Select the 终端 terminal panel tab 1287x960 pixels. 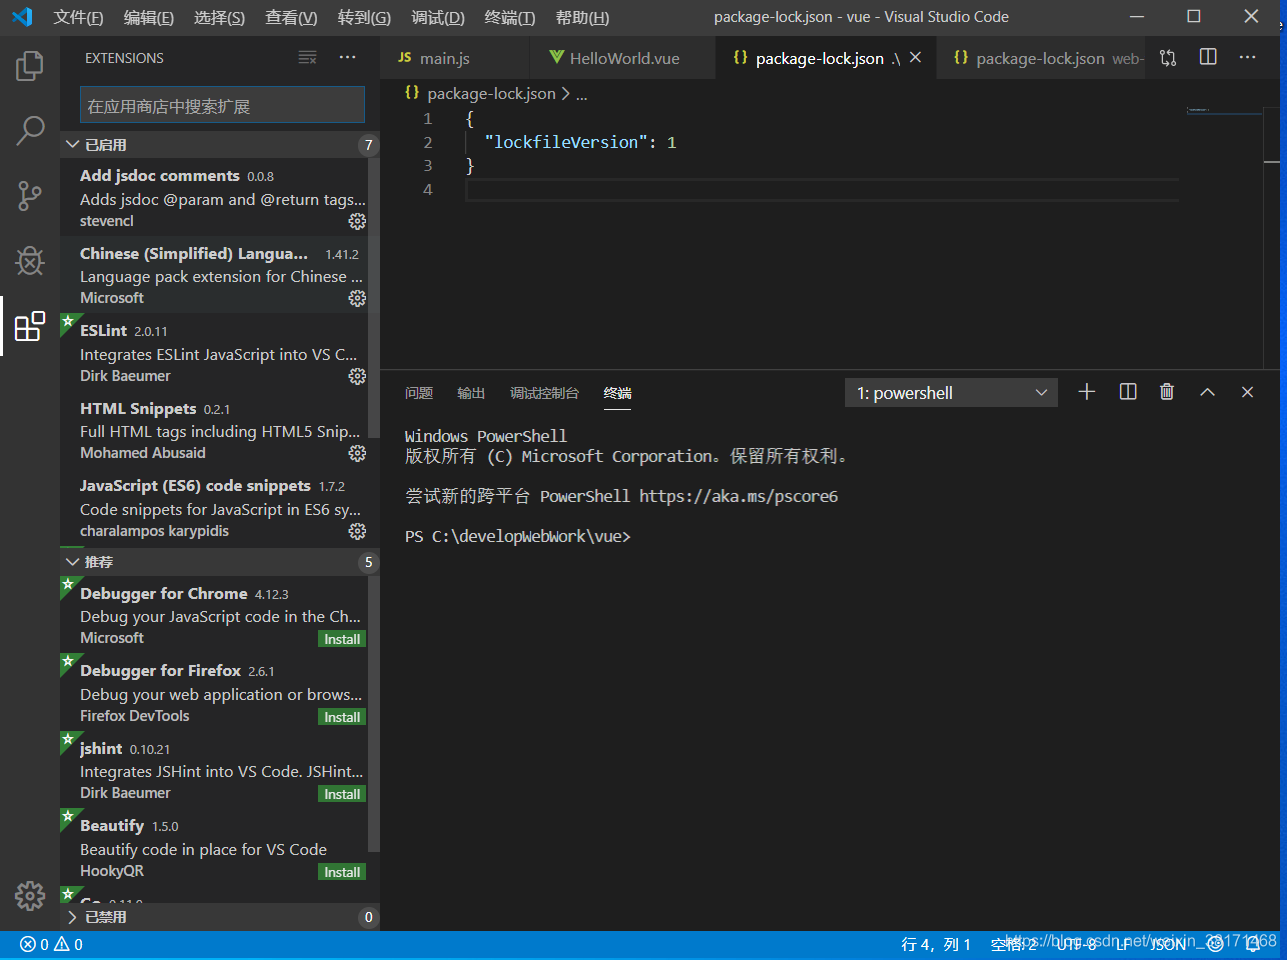pyautogui.click(x=617, y=393)
